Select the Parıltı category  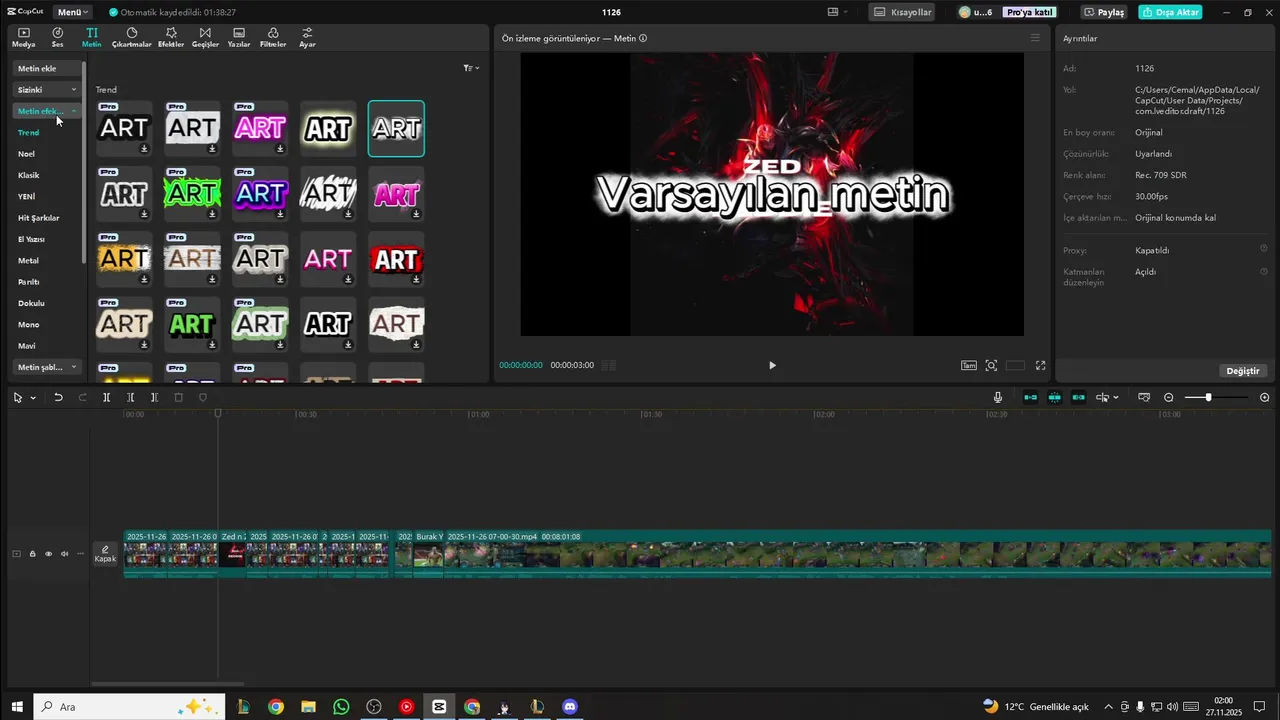29,282
